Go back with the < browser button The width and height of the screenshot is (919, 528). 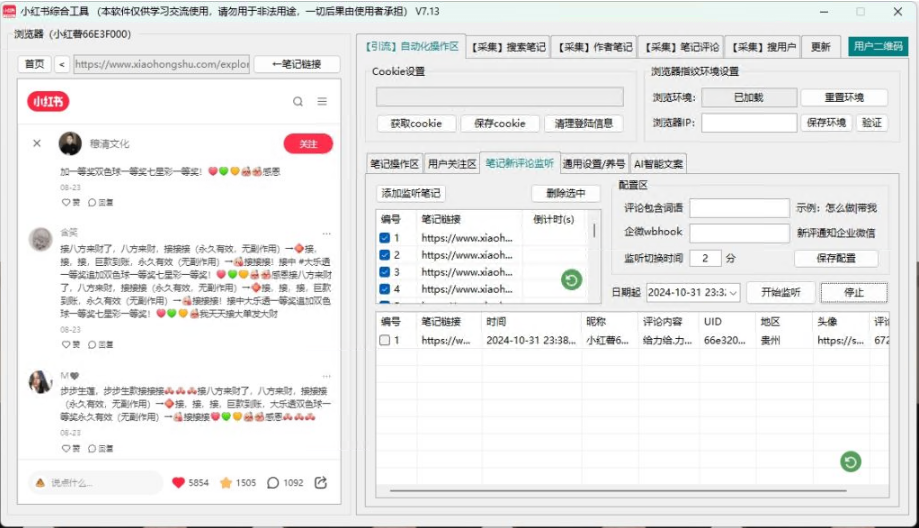(62, 64)
